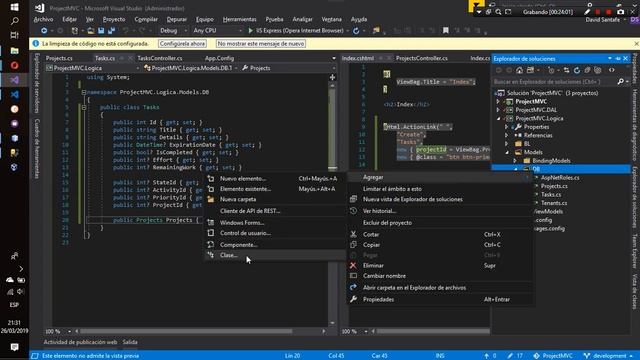Viewport: 640px width, 360px height.
Task: Click the development branch in status bar
Action: tap(610, 356)
